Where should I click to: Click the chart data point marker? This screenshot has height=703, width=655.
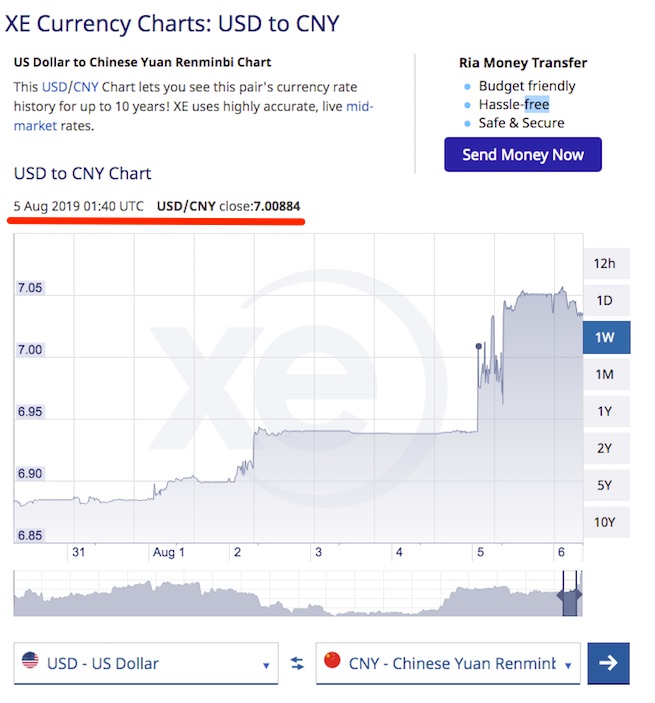pyautogui.click(x=479, y=346)
